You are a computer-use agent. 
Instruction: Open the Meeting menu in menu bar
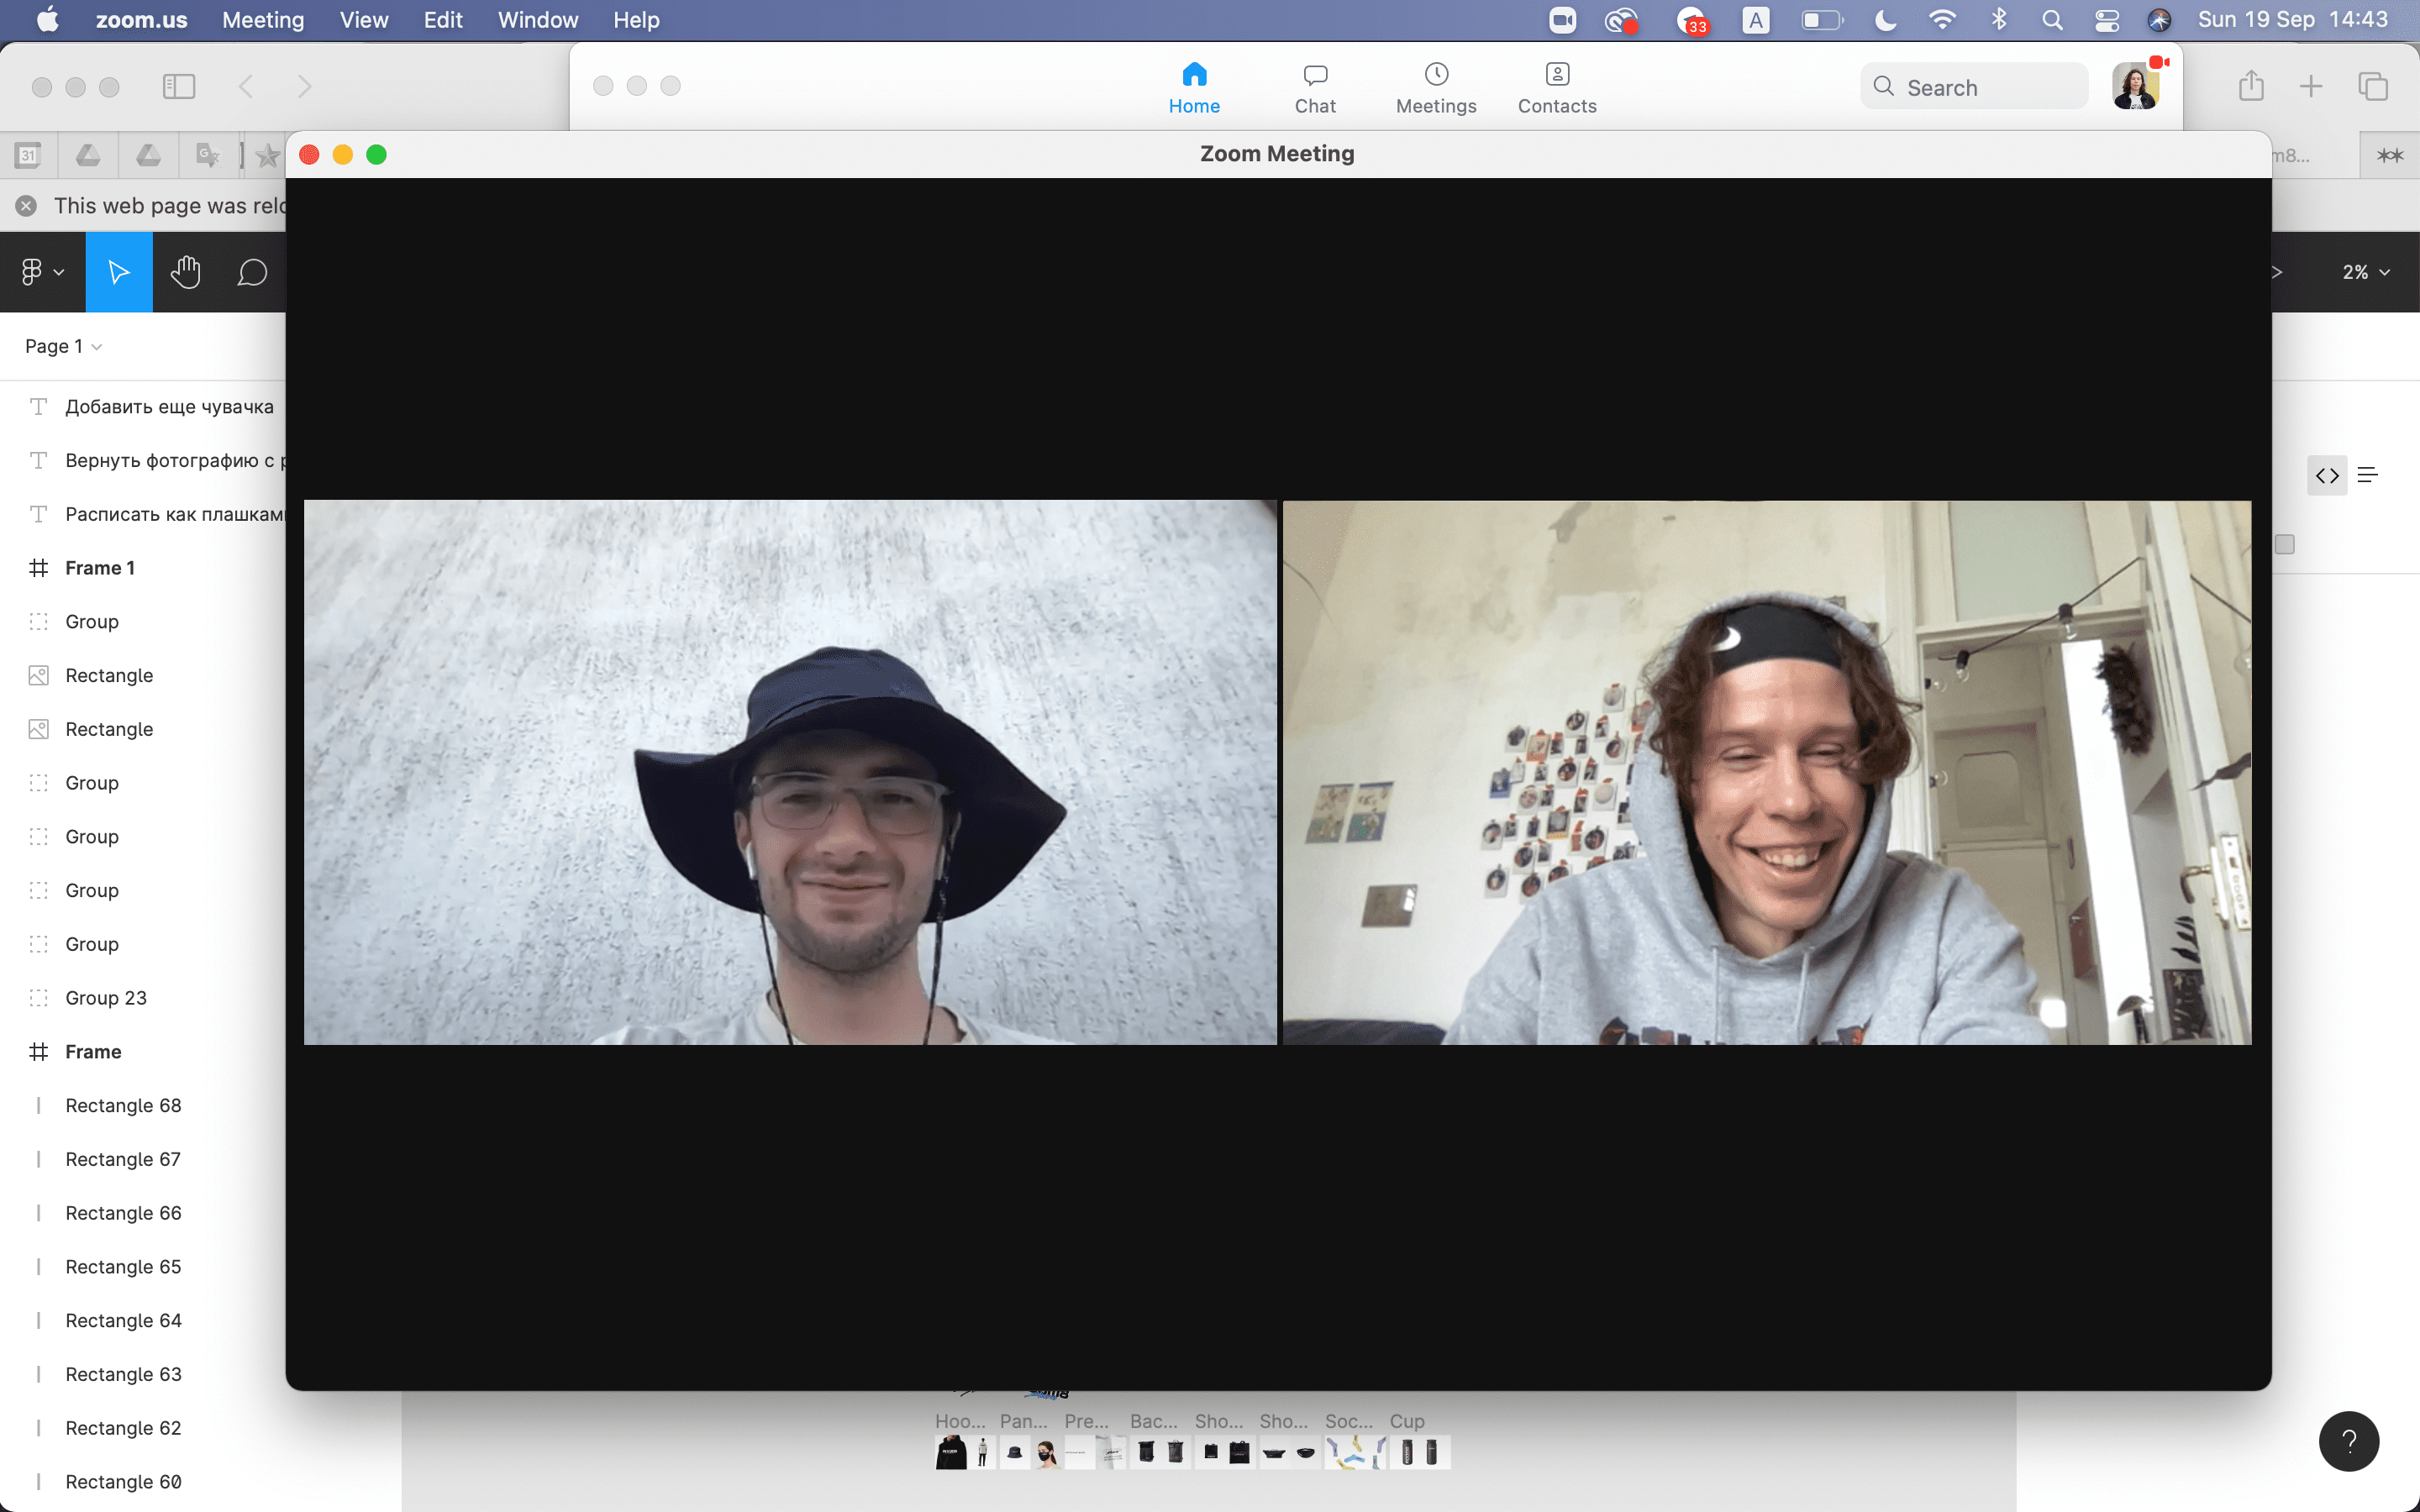[x=262, y=20]
